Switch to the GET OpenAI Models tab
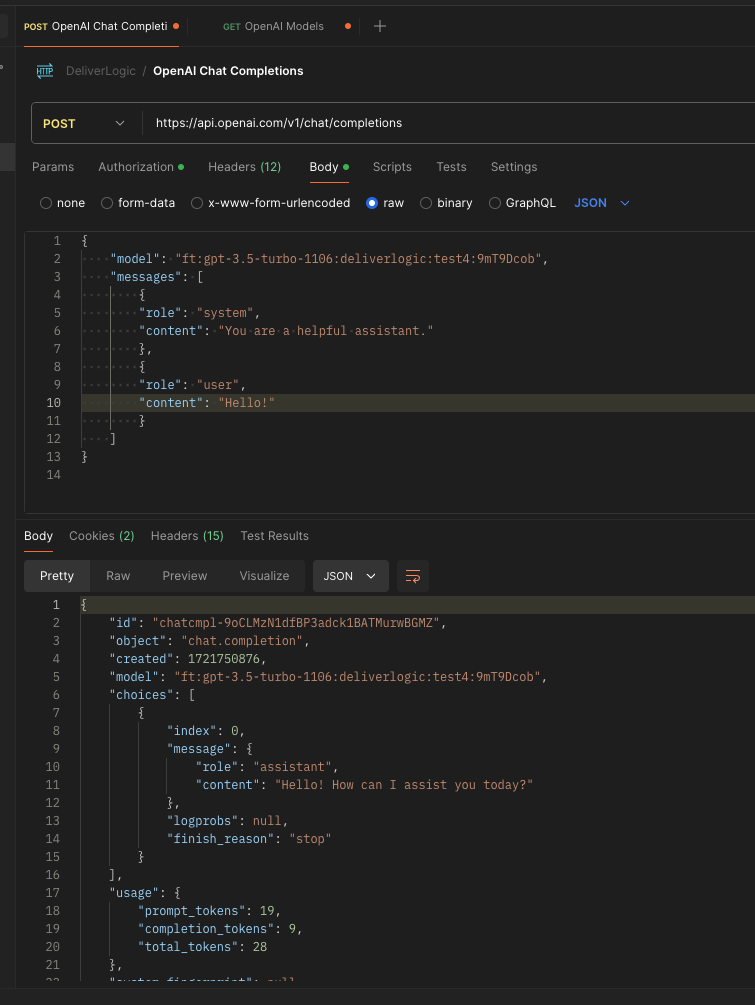Viewport: 755px width, 1005px height. [273, 26]
